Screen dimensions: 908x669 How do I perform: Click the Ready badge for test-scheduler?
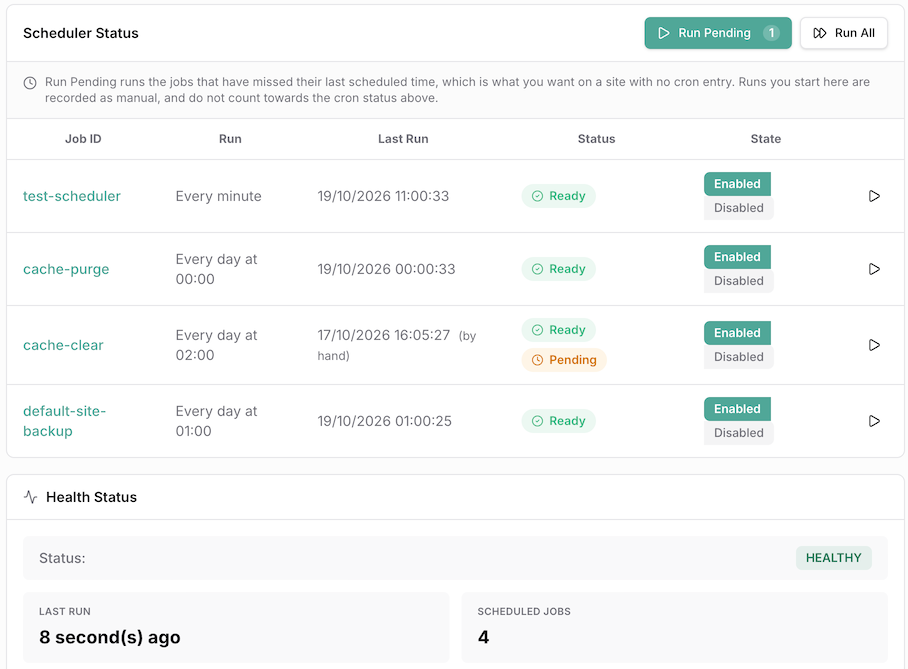click(x=558, y=196)
